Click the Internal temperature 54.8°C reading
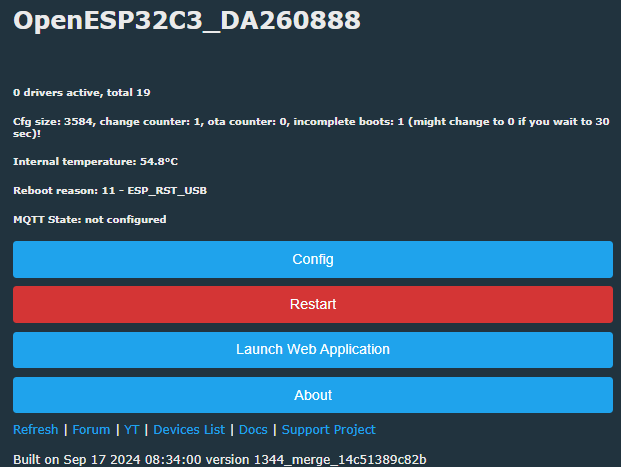 click(x=95, y=162)
